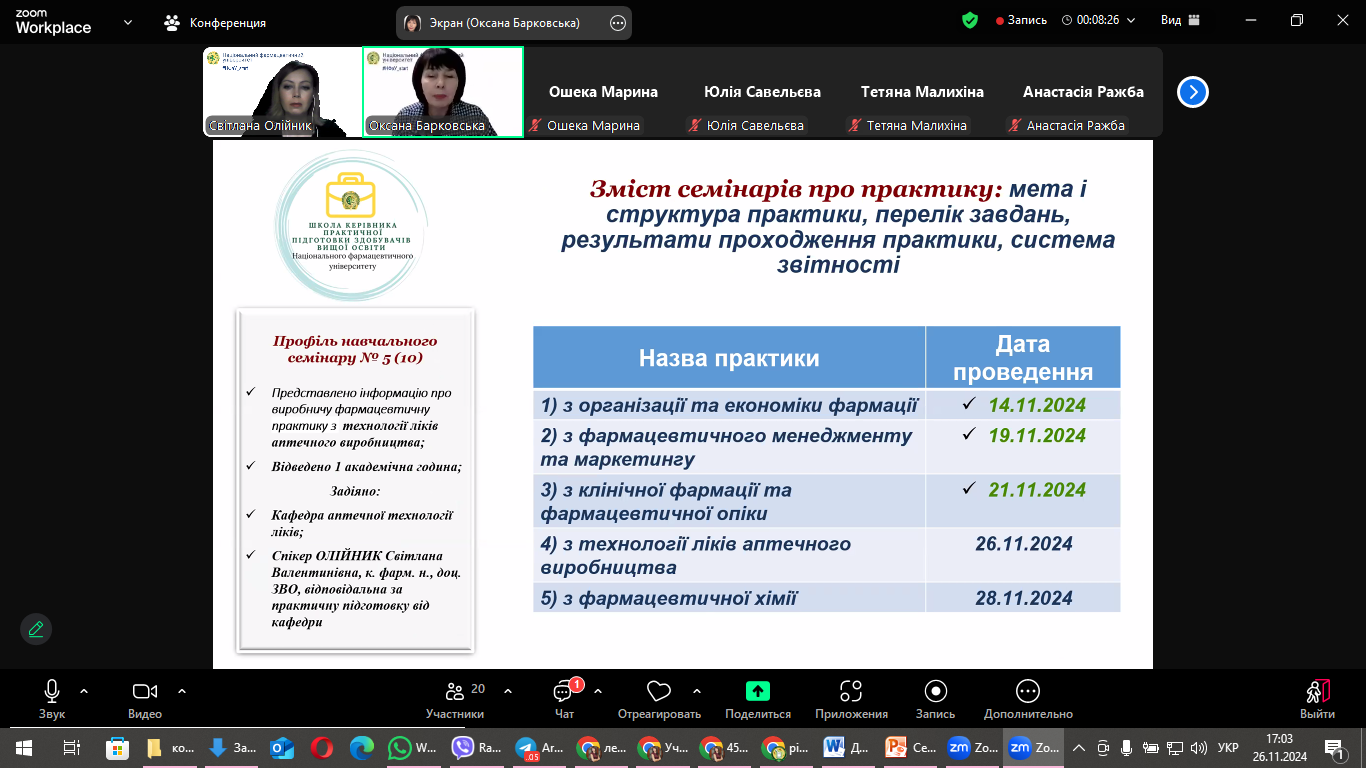The image size is (1366, 768).
Task: Open the Приложения apps panel
Action: coord(851,699)
